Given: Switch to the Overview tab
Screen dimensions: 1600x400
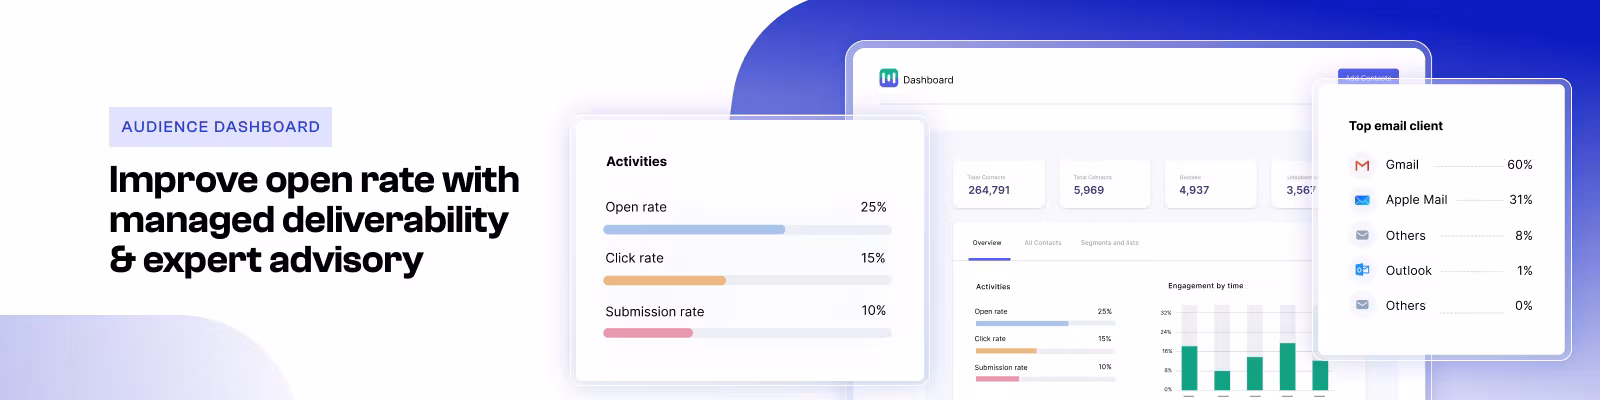Looking at the screenshot, I should coord(987,243).
